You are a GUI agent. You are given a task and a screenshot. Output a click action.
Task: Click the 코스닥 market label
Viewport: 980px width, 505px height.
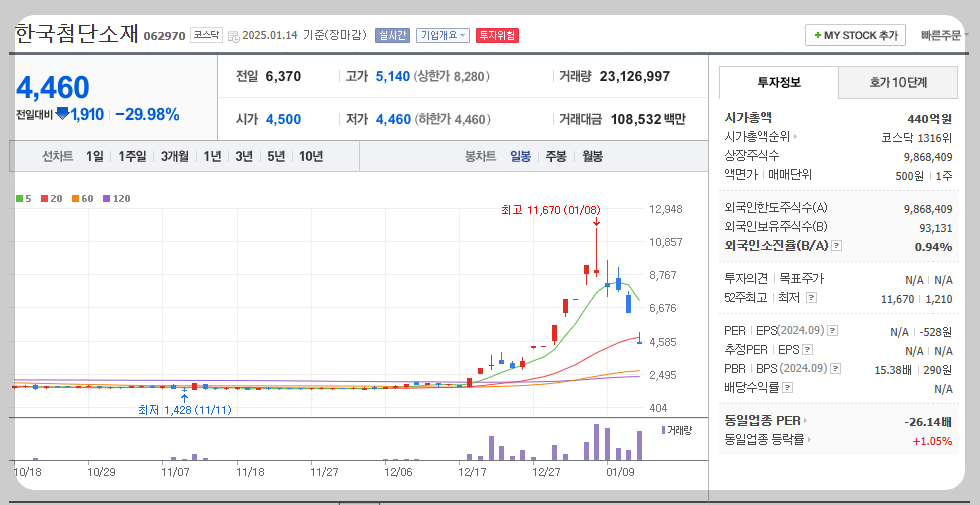click(x=206, y=35)
